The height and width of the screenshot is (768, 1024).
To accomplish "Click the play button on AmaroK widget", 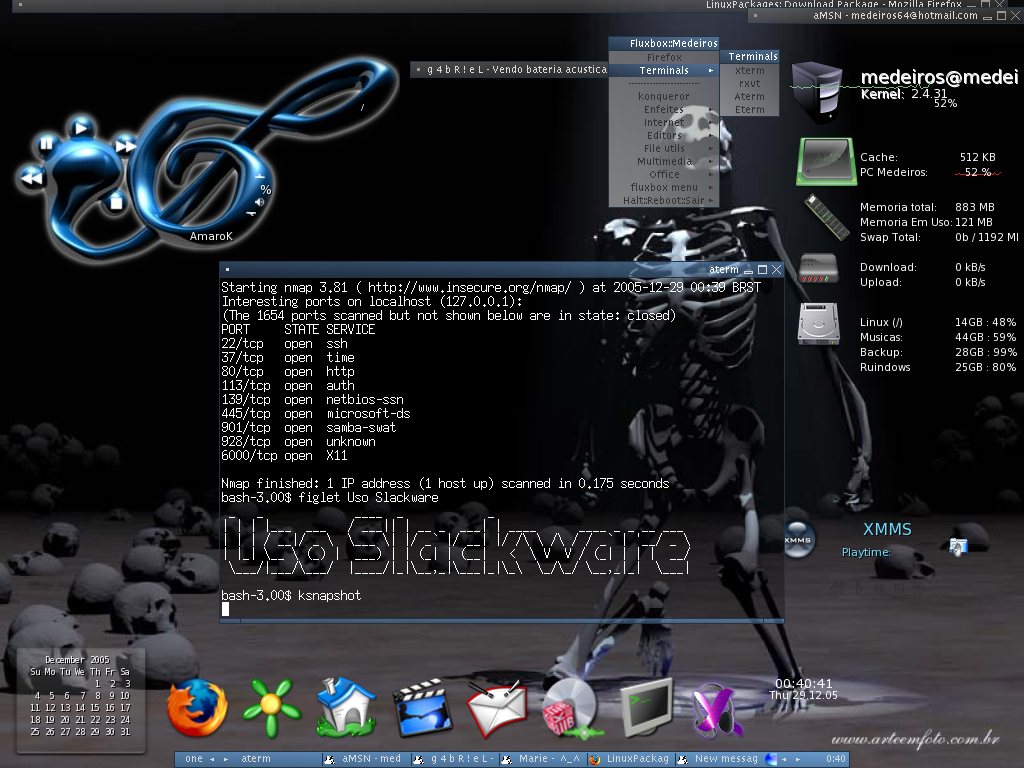I will (81, 128).
